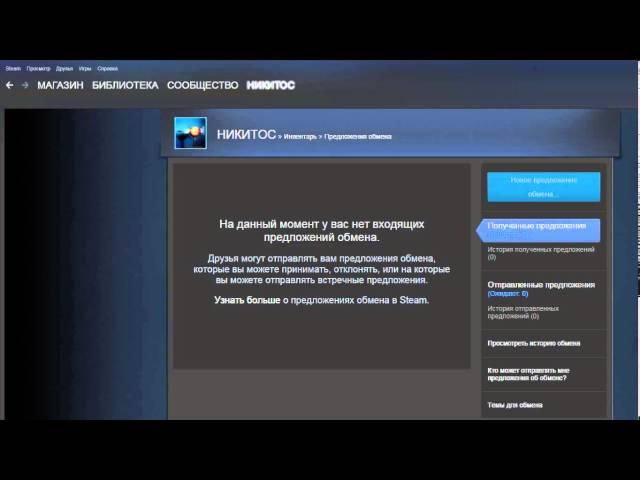Open Просмотреть историю обмена
Image resolution: width=640 pixels, height=480 pixels.
pos(534,343)
